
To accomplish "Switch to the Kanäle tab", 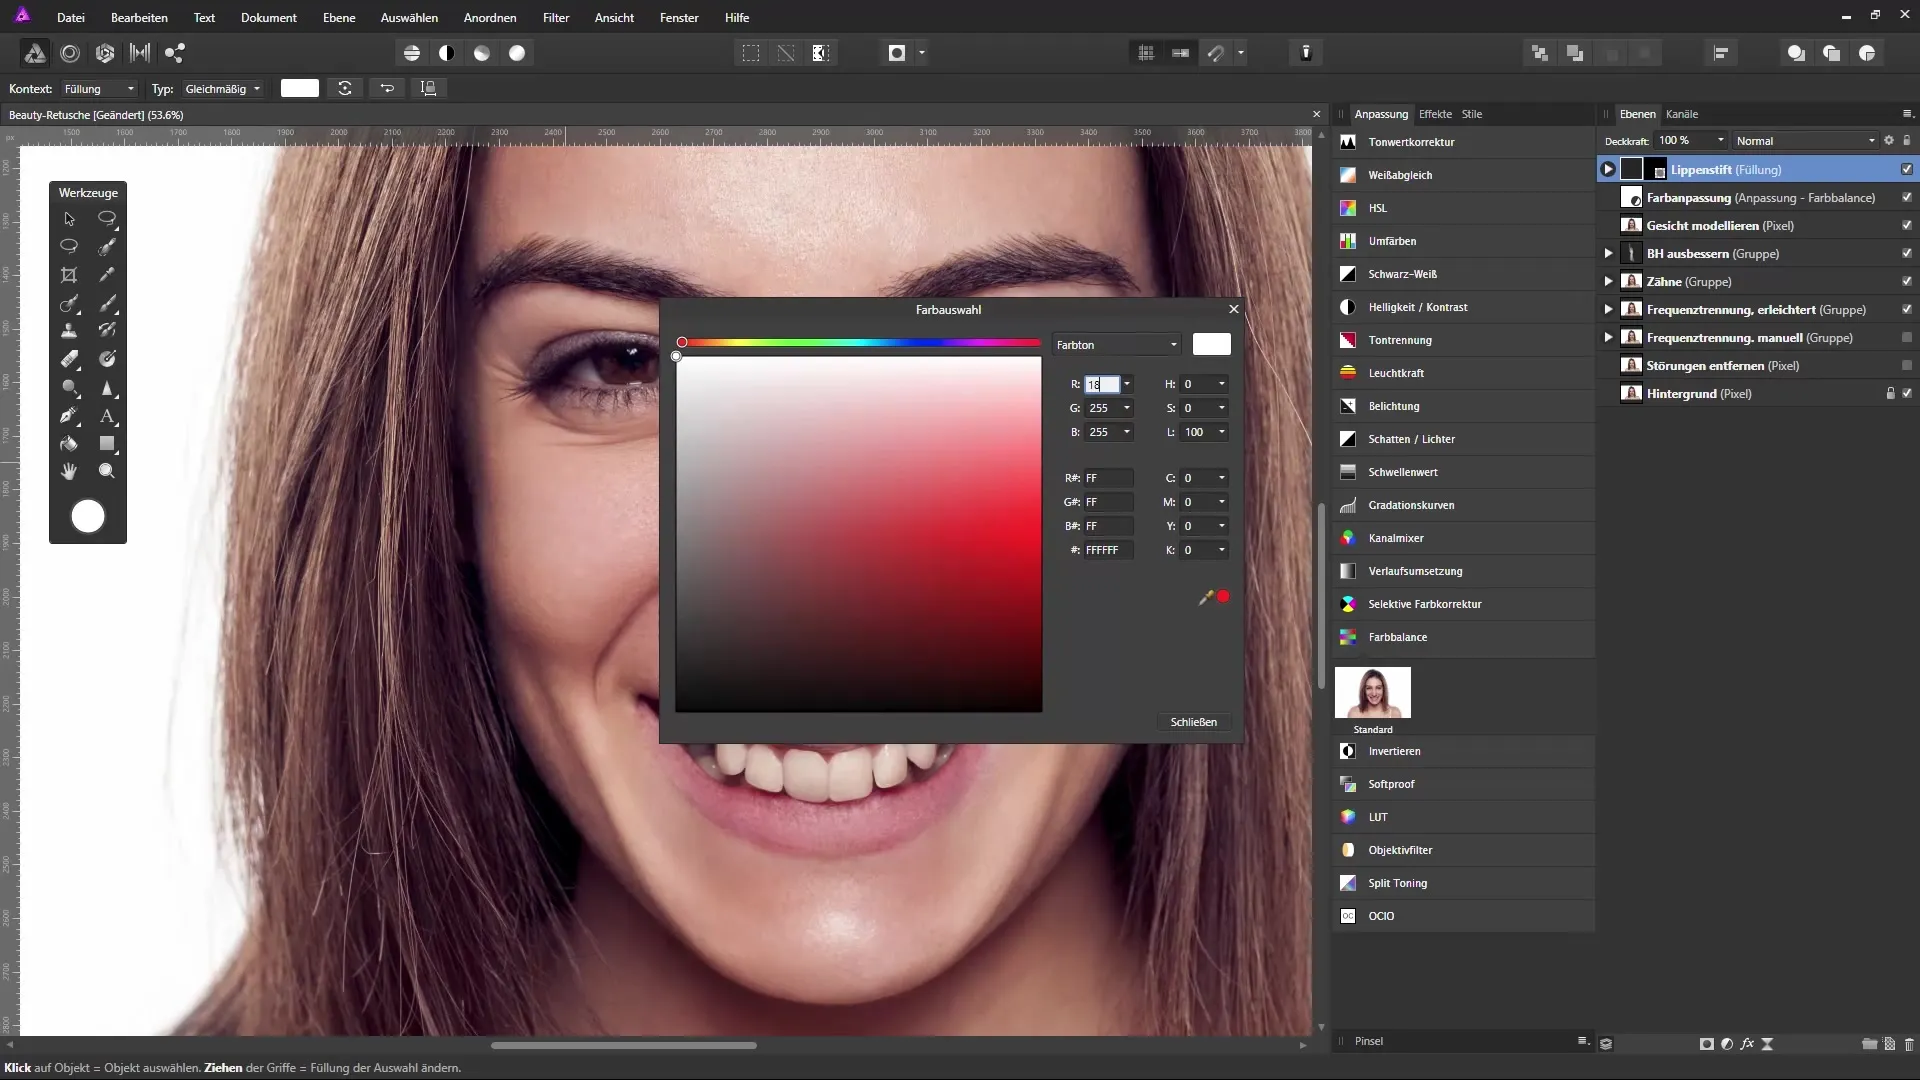I will [x=1682, y=114].
